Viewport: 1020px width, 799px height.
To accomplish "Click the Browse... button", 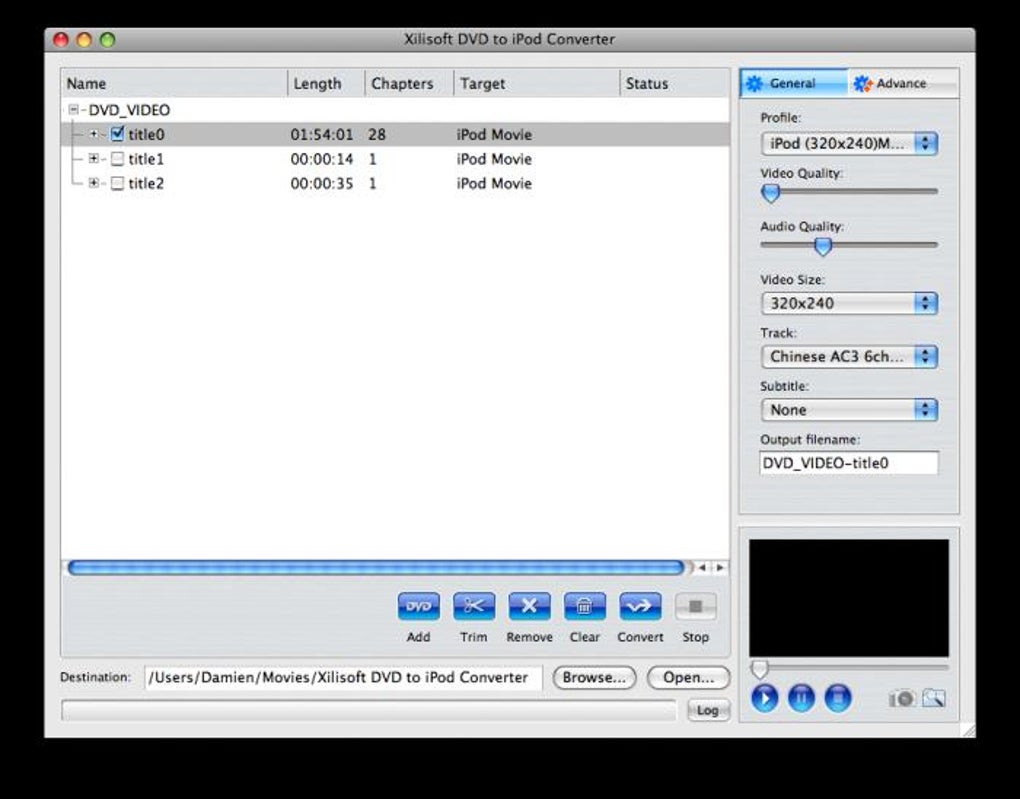I will click(594, 677).
